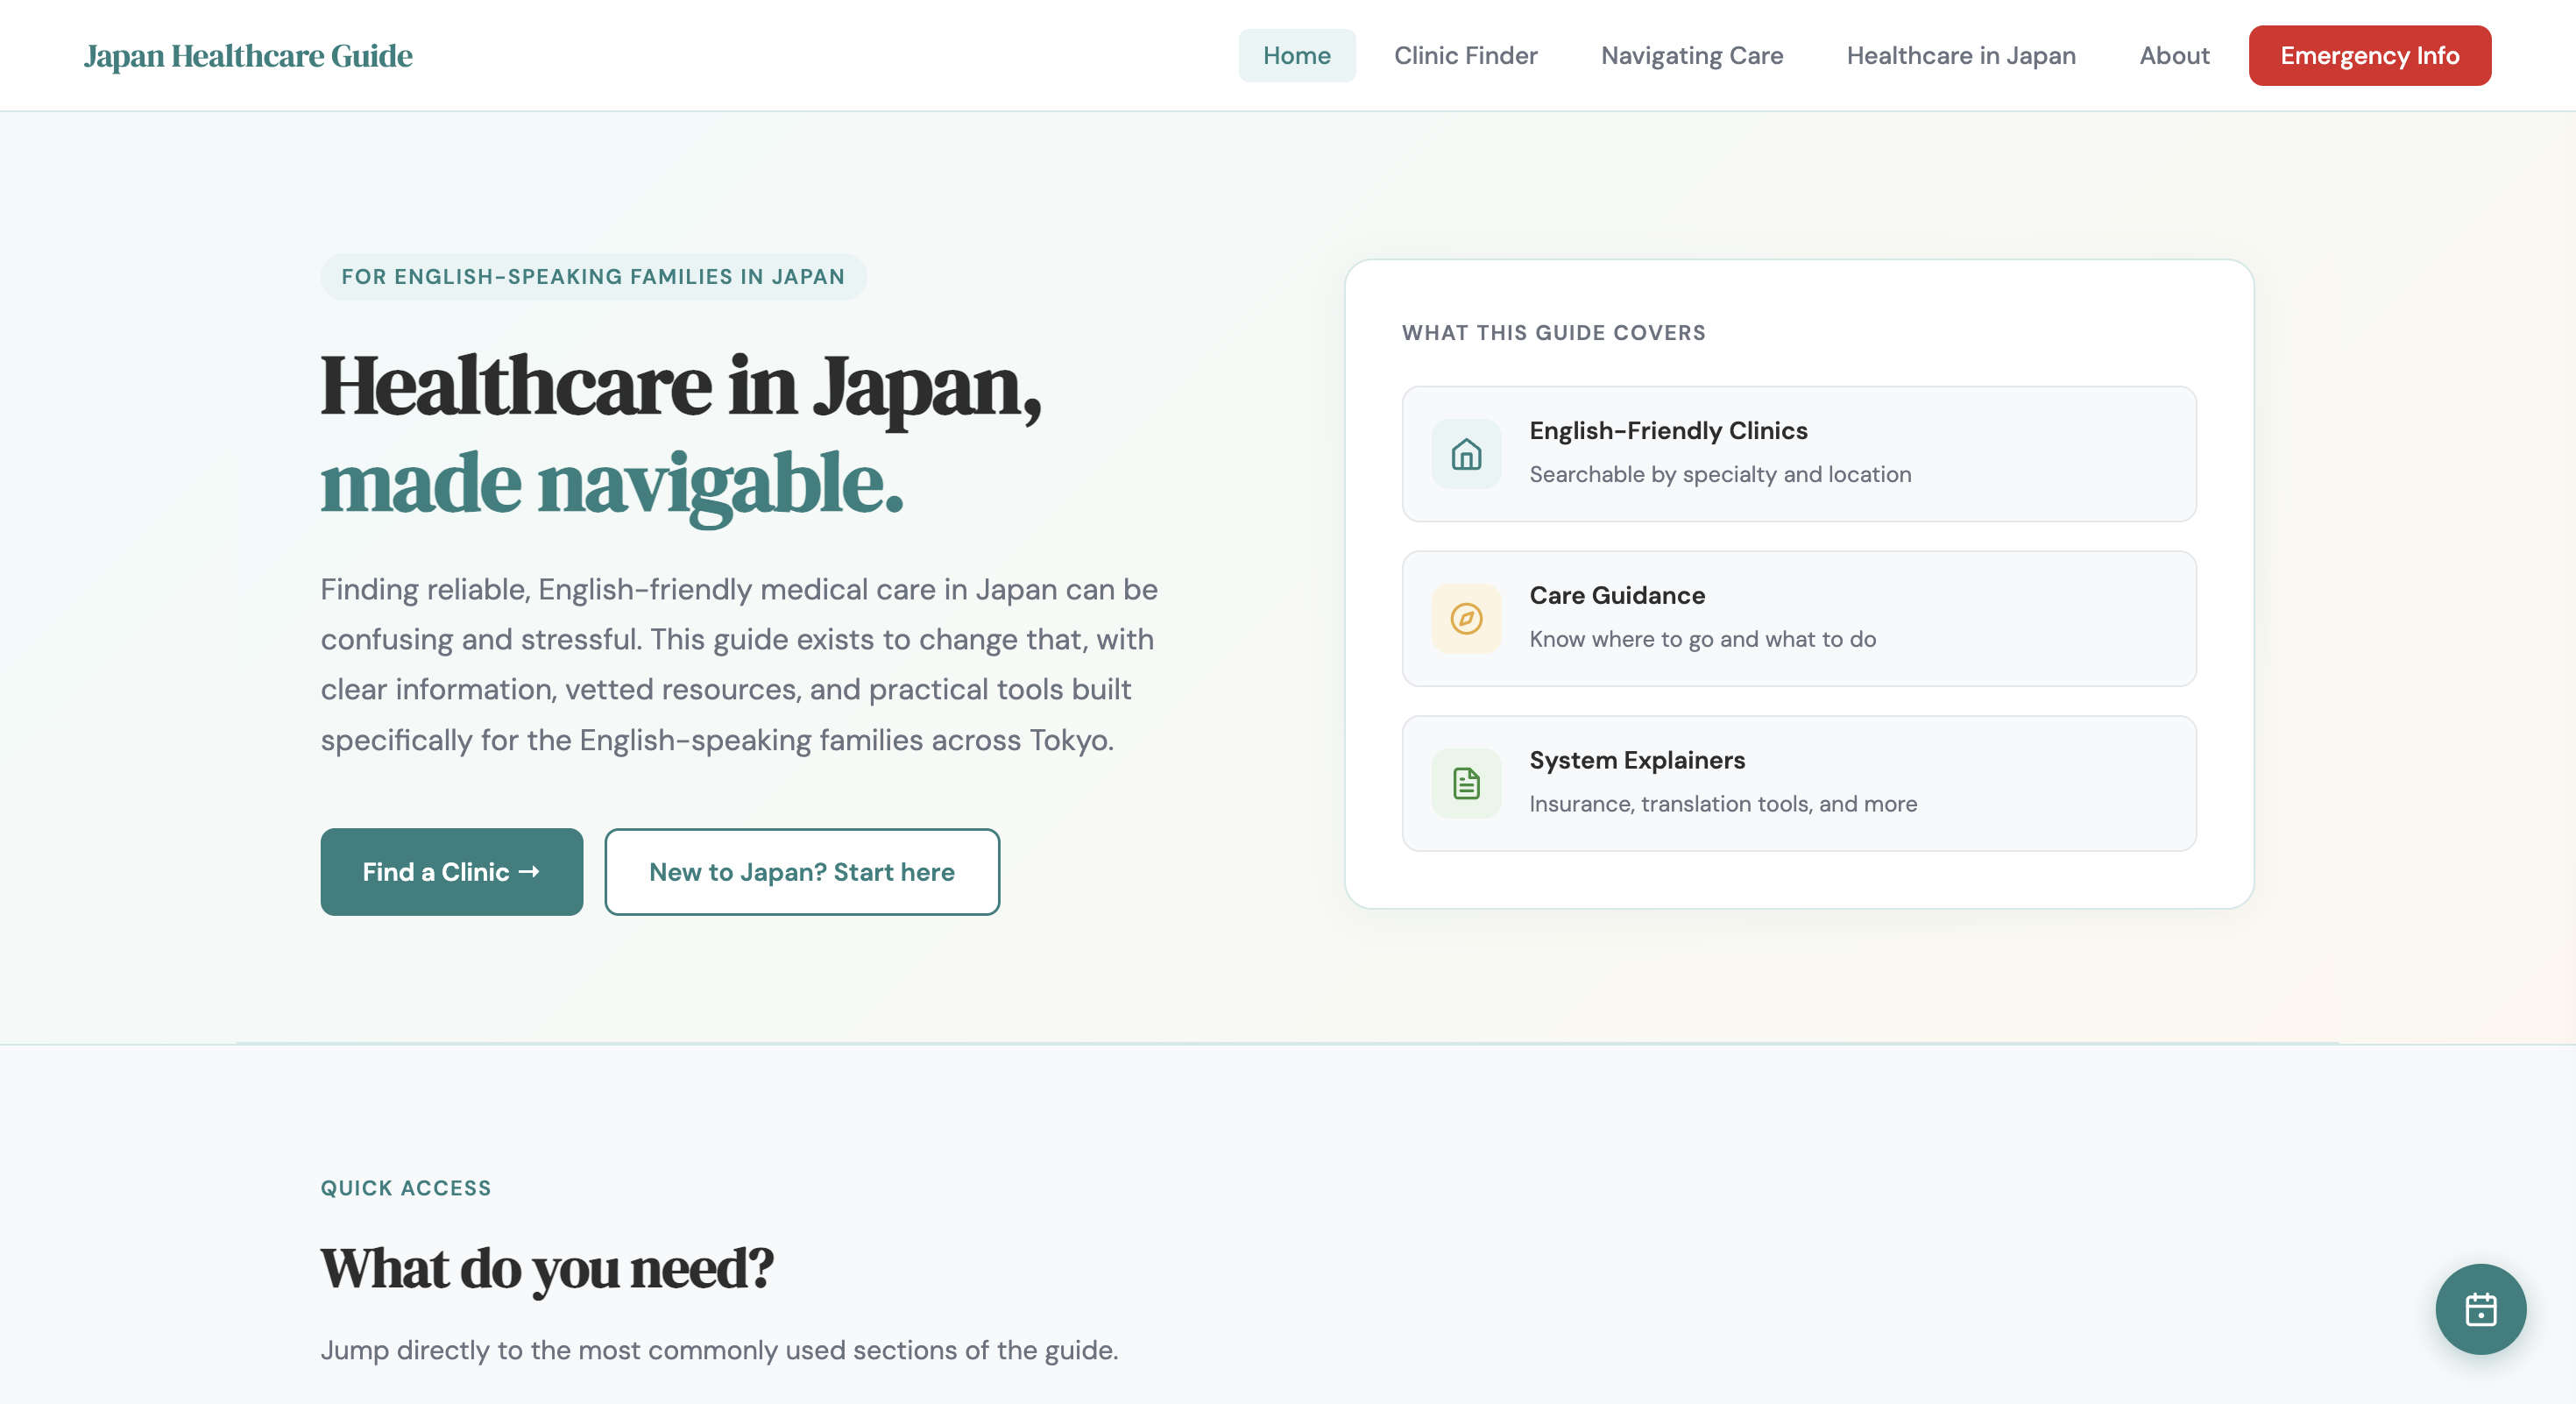Click the 'Healthcare in Japan,' headline

pos(681,386)
